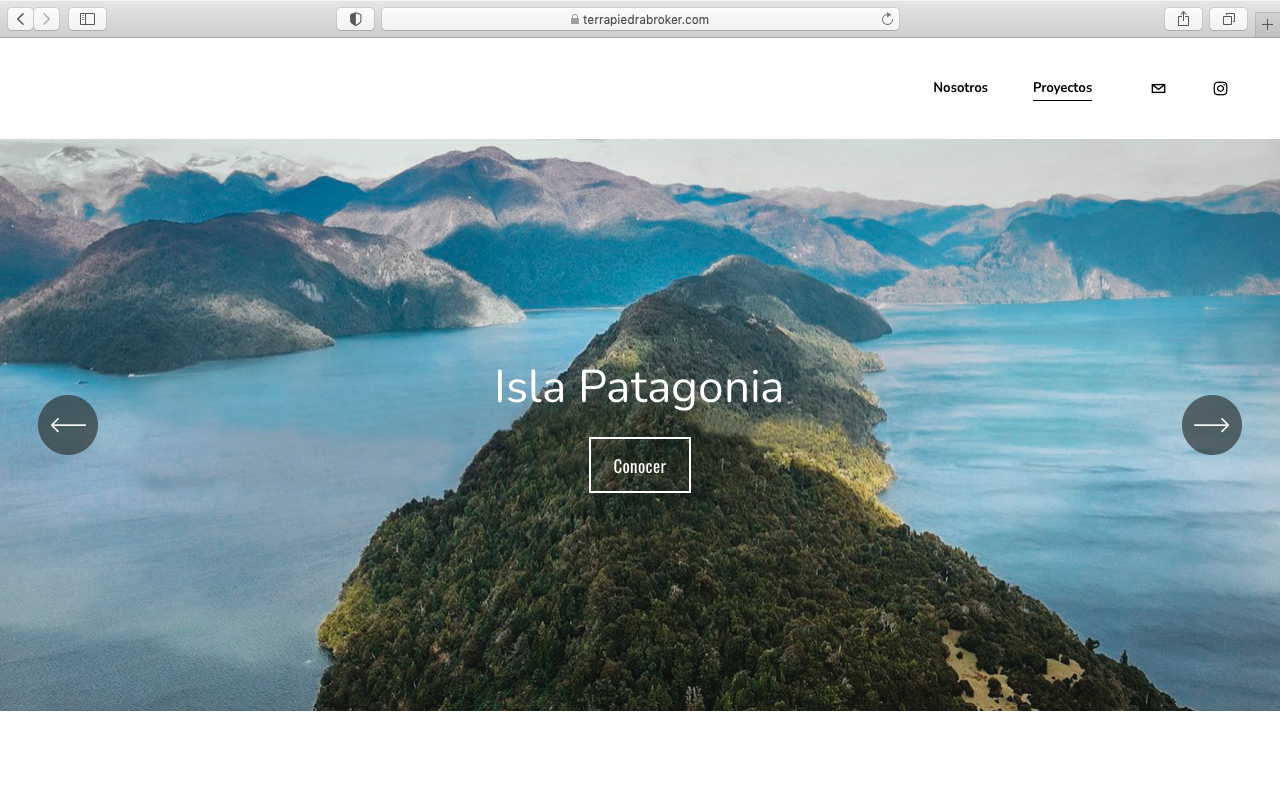Click the terrapiedrabroker.com address bar
Image resolution: width=1280 pixels, height=800 pixels.
[640, 19]
